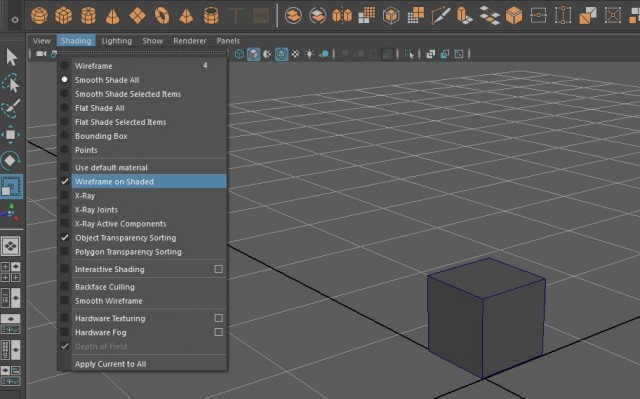Image resolution: width=640 pixels, height=399 pixels.
Task: Open the Panels menu
Action: tap(228, 41)
